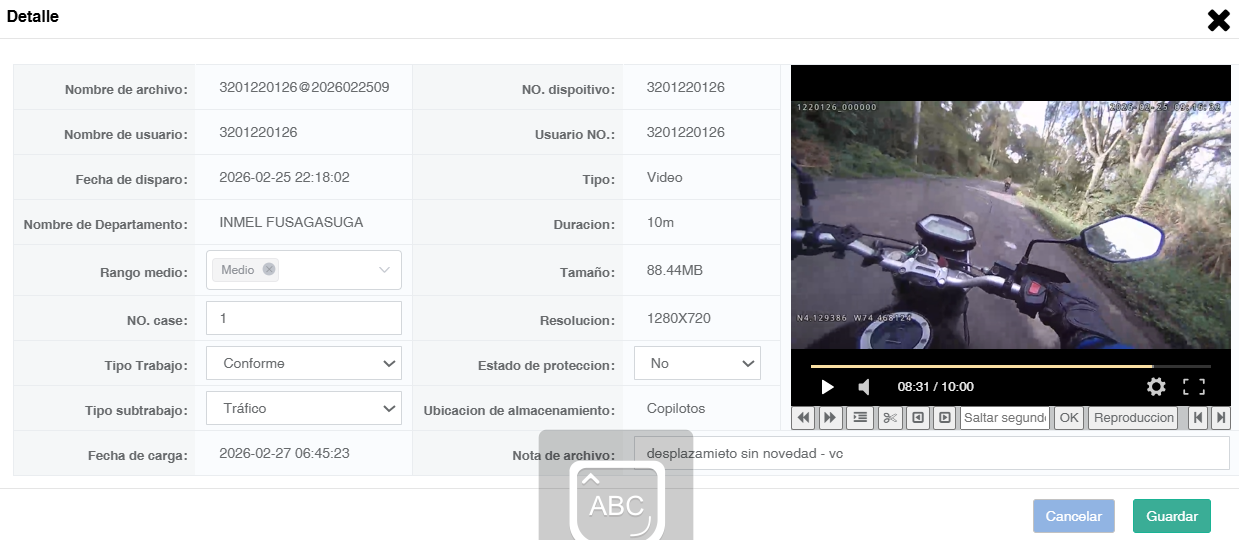Viewport: 1239px width, 540px height.
Task: Click the NO. dispoitivo value 3201220126
Action: (686, 87)
